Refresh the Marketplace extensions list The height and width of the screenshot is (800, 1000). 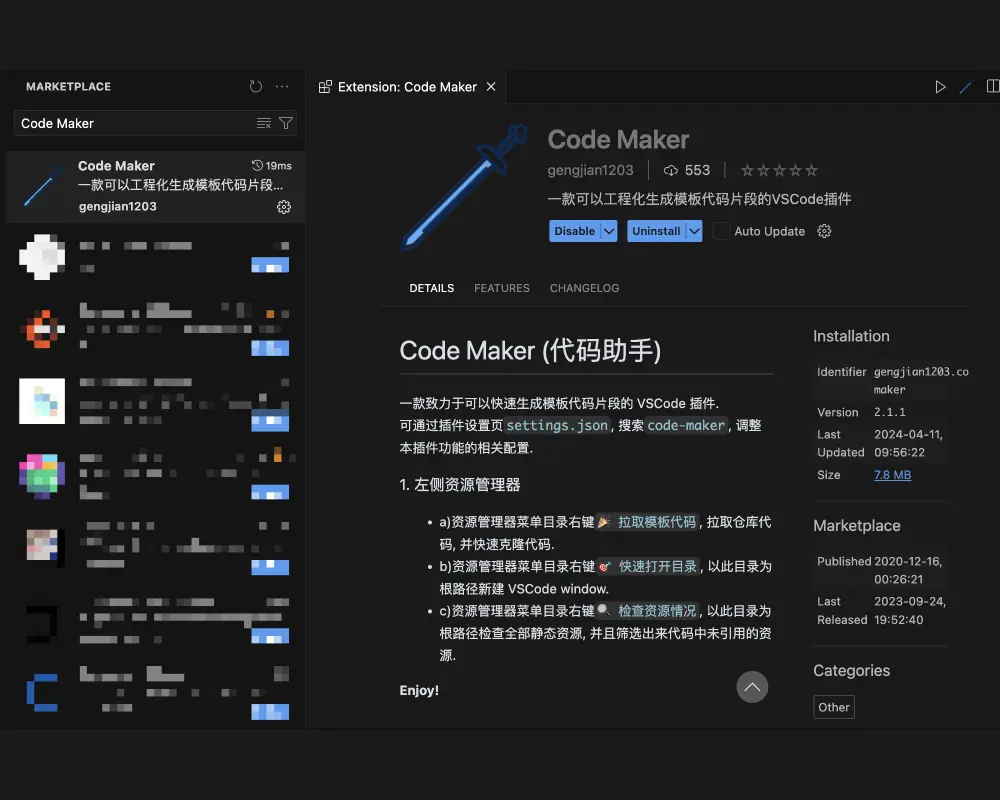[256, 87]
